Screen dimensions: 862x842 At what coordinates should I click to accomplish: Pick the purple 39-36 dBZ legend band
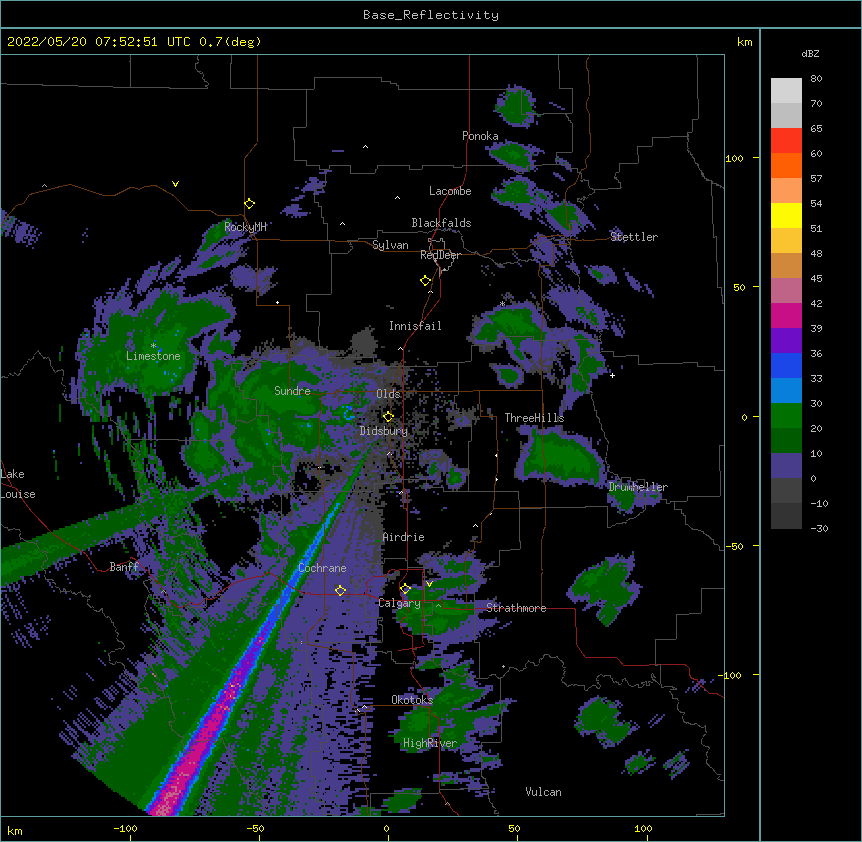pyautogui.click(x=786, y=340)
